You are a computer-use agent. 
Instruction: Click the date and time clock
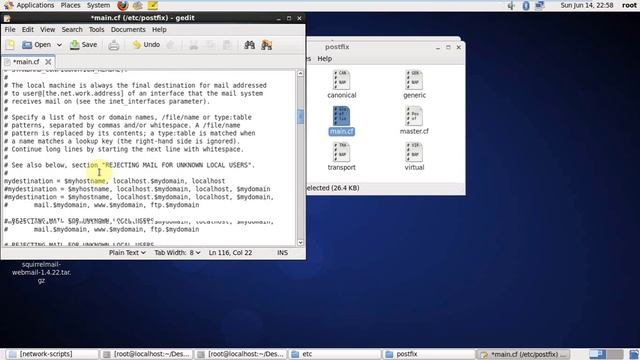(587, 5)
